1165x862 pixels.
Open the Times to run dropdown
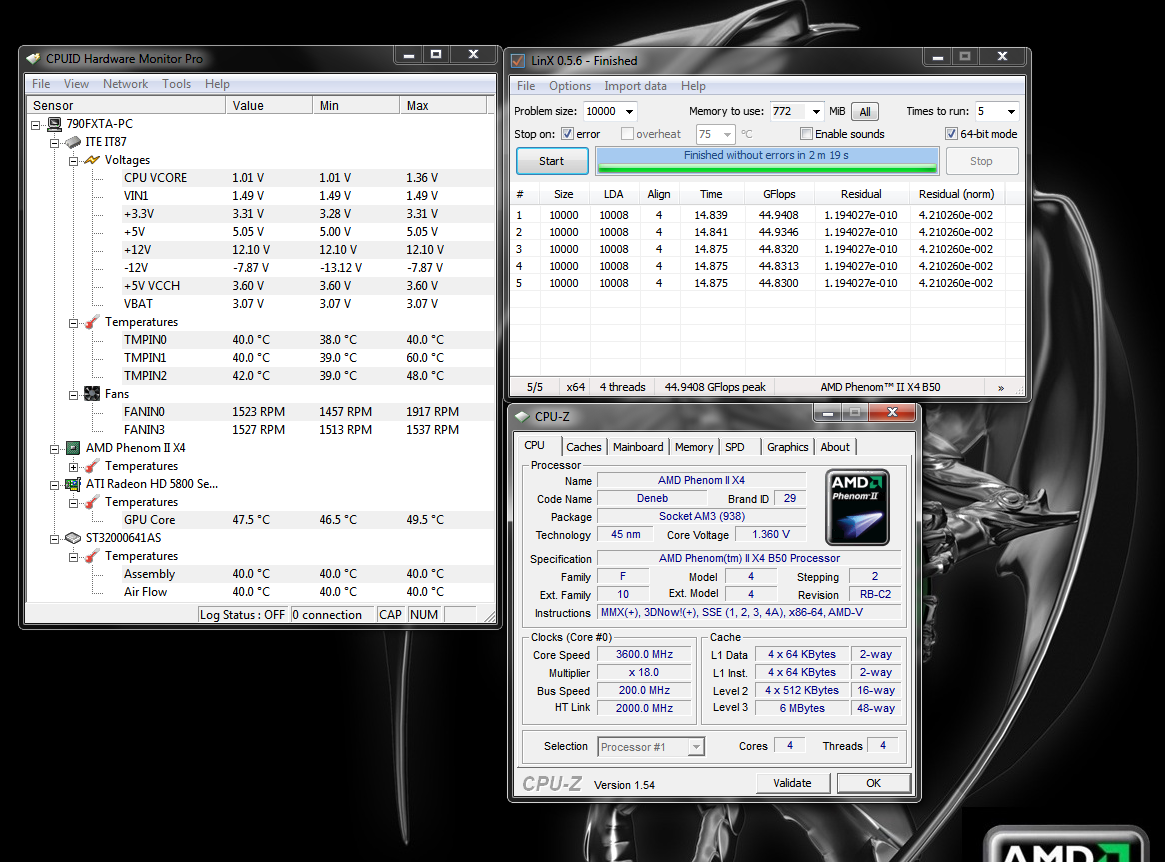[x=1010, y=111]
